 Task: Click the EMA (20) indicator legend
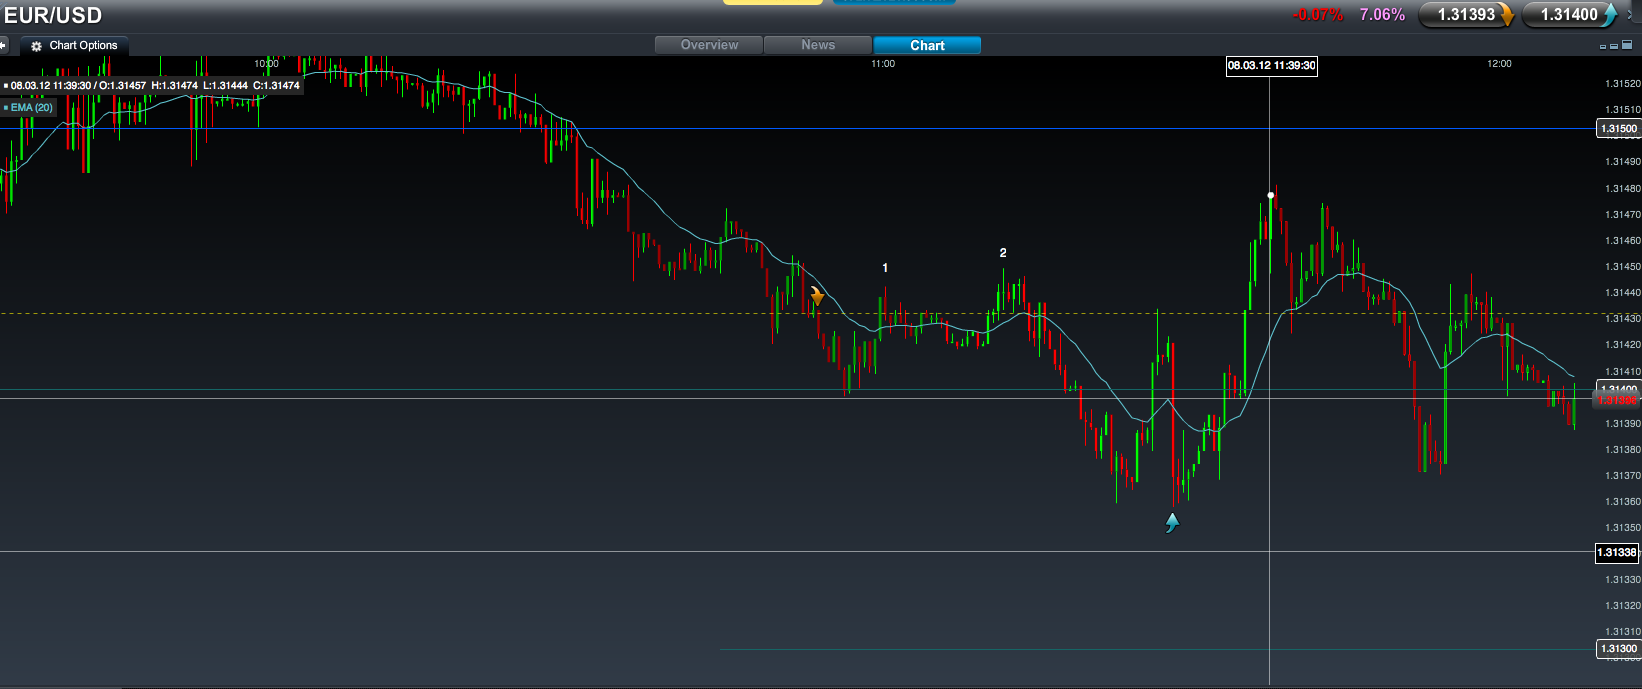(30, 107)
